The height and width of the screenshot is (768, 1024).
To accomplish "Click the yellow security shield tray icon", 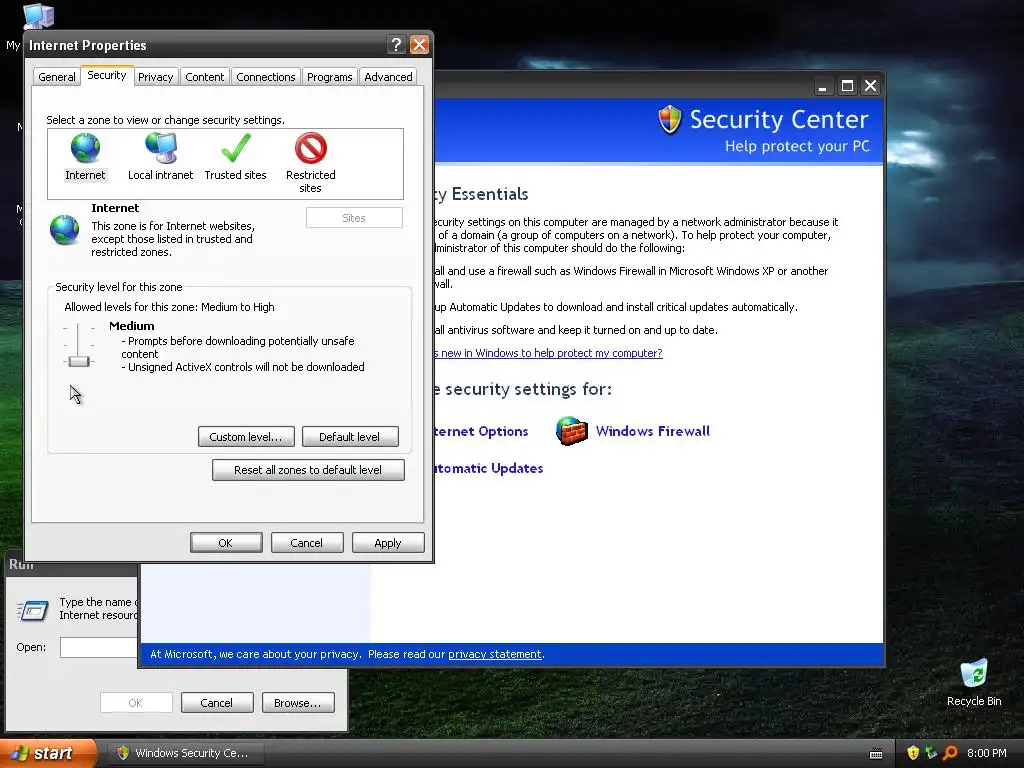I will tap(913, 753).
